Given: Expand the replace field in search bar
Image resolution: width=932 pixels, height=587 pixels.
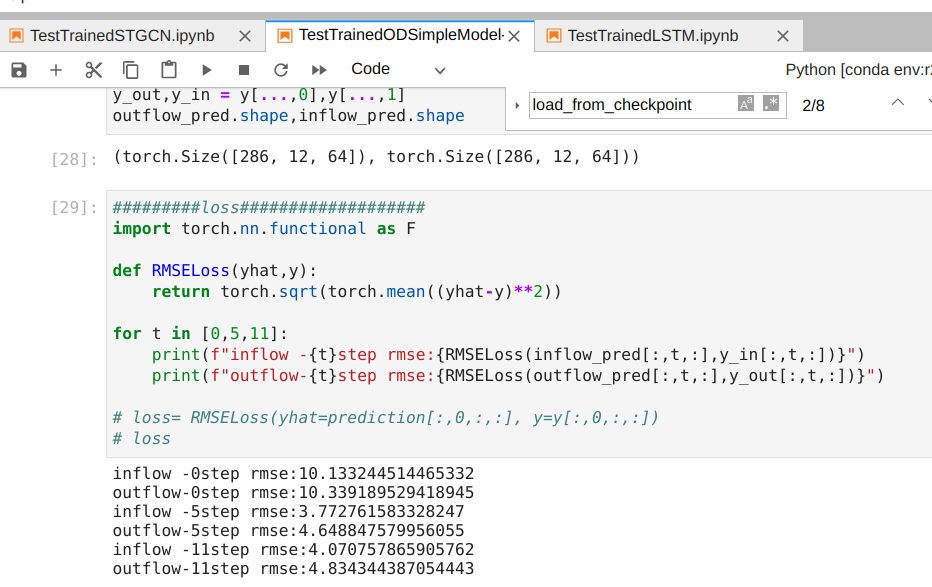Looking at the screenshot, I should click(x=517, y=105).
